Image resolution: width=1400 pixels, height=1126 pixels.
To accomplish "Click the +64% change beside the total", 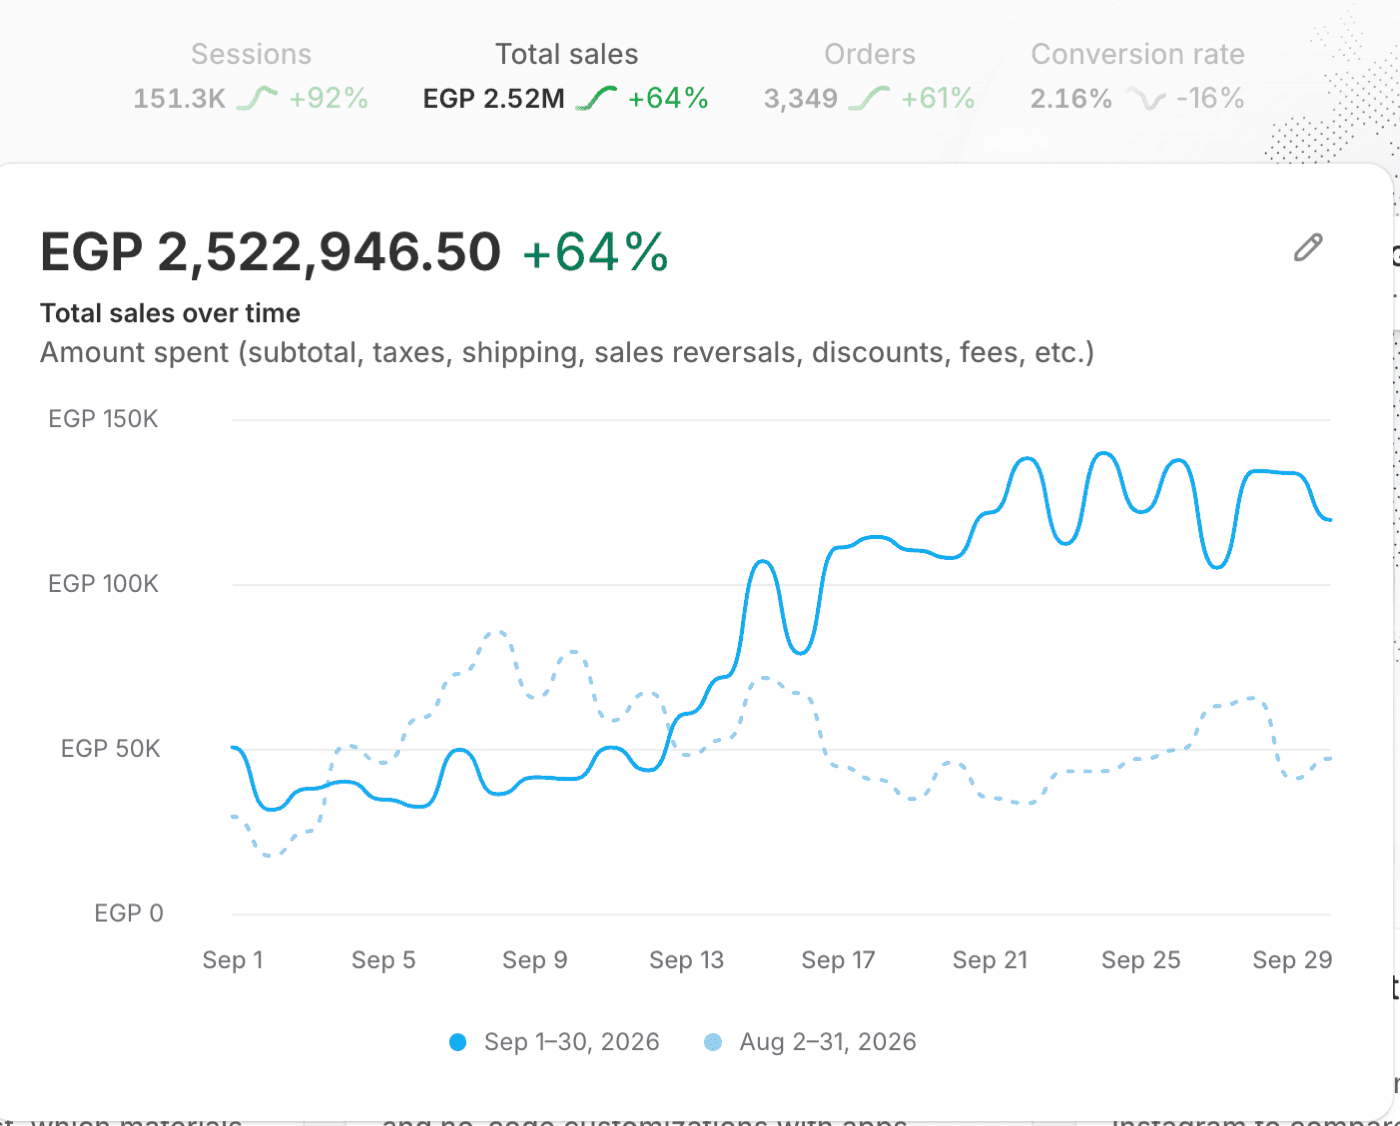I will point(595,251).
